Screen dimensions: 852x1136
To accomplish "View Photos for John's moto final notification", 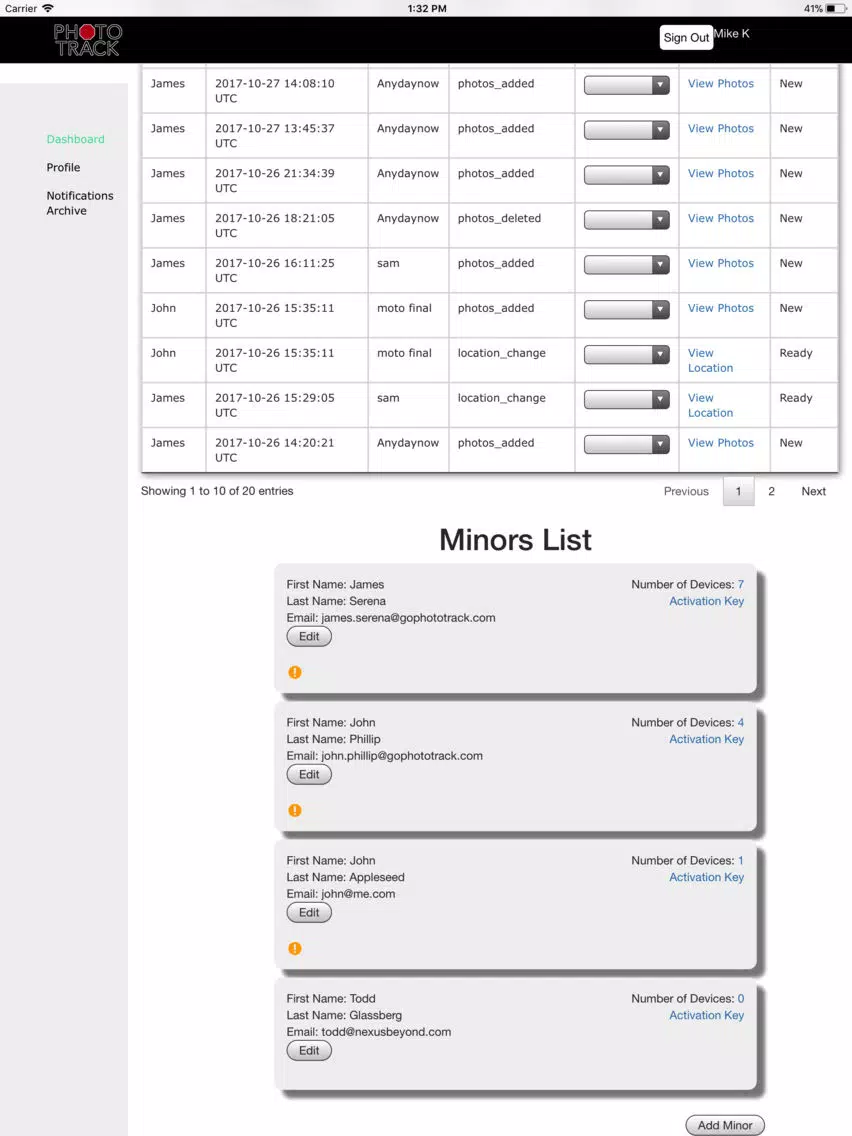I will pyautogui.click(x=721, y=308).
